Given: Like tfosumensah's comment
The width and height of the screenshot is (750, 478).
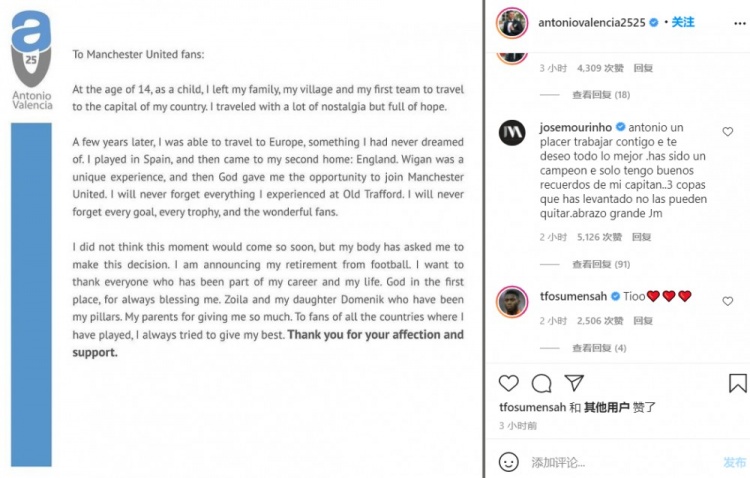Looking at the screenshot, I should click(728, 299).
